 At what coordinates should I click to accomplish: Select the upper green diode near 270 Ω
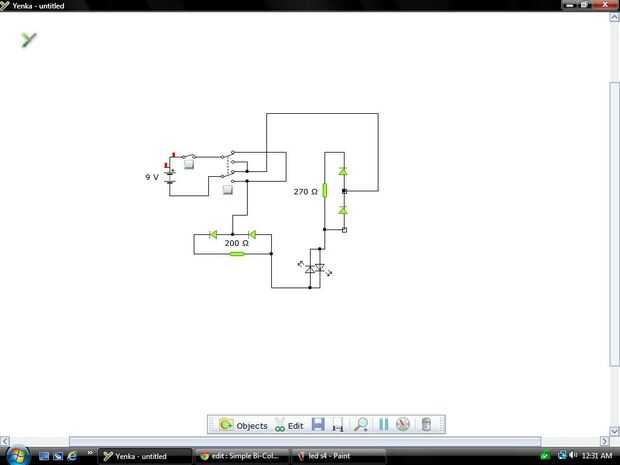click(343, 171)
